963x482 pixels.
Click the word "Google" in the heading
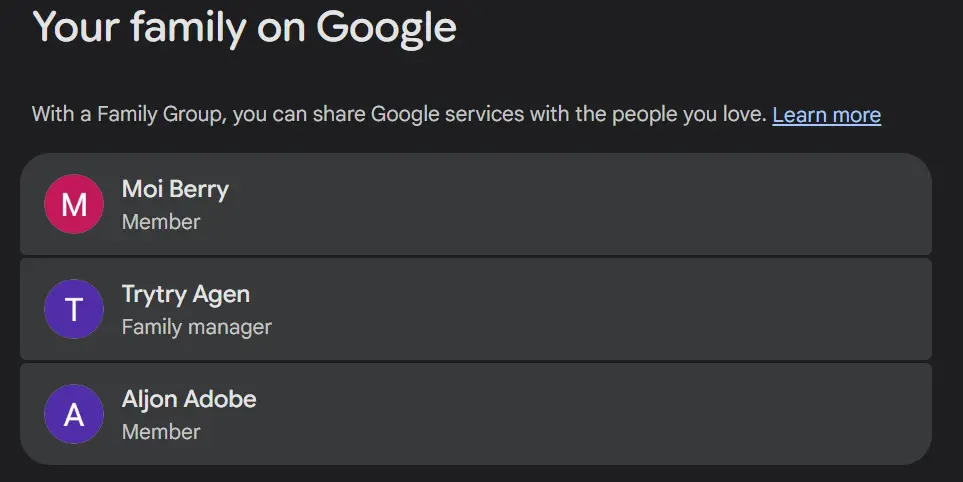pyautogui.click(x=386, y=28)
